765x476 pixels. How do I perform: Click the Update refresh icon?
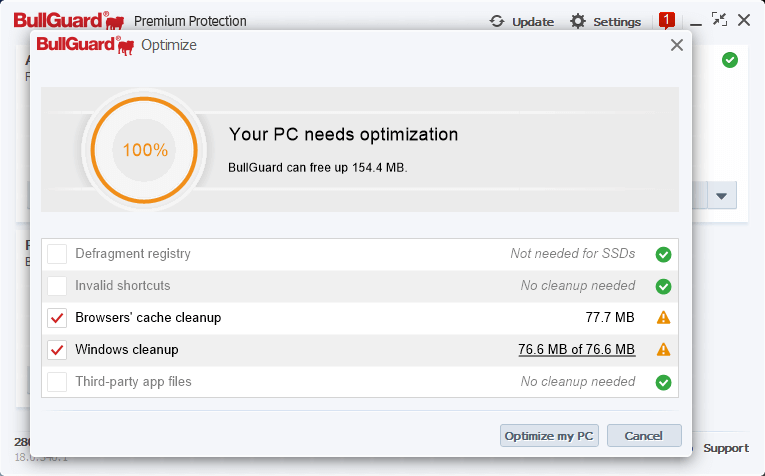coord(497,21)
